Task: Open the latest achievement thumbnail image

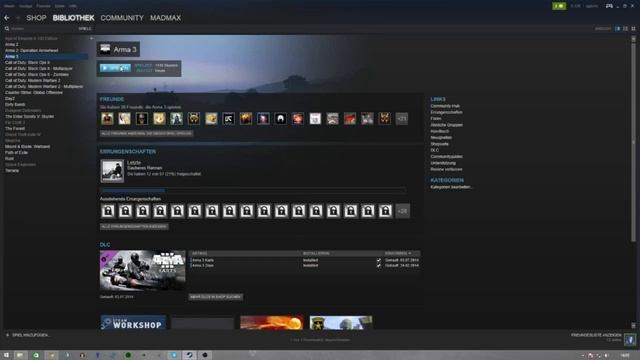Action: tap(112, 171)
